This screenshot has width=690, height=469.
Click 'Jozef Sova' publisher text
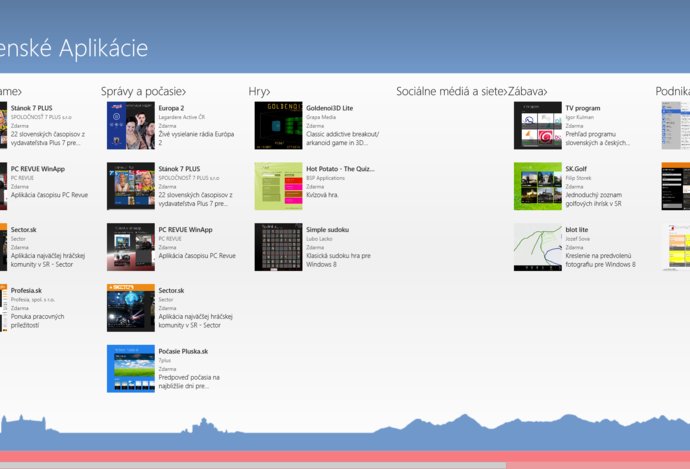coord(577,238)
